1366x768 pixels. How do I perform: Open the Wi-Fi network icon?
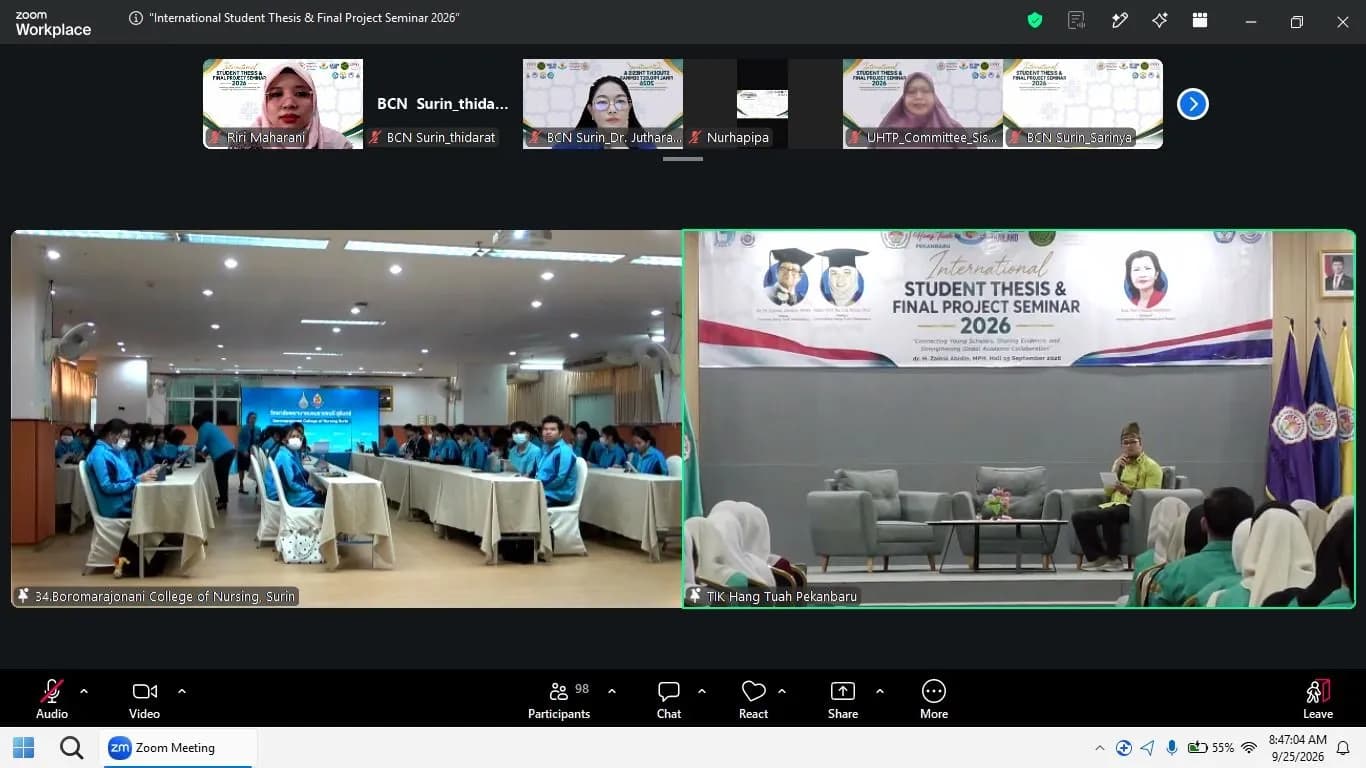1249,748
